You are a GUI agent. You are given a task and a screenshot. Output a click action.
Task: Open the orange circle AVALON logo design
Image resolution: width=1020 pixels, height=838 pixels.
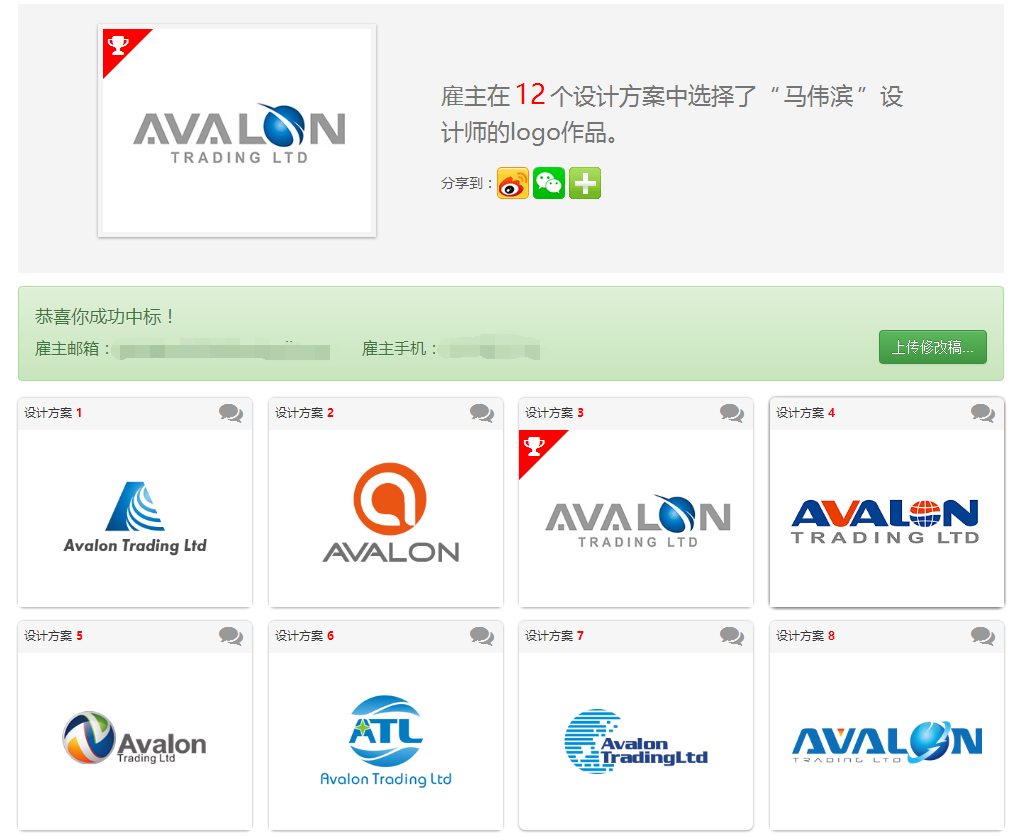[390, 515]
